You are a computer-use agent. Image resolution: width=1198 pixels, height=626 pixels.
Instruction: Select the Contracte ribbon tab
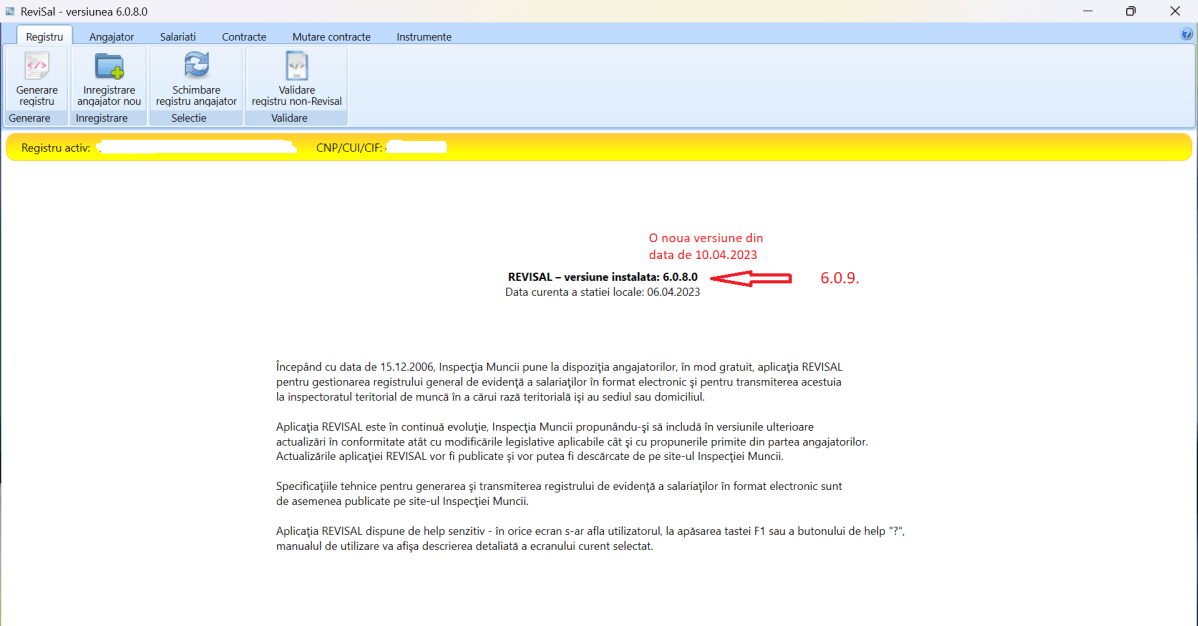pyautogui.click(x=244, y=37)
